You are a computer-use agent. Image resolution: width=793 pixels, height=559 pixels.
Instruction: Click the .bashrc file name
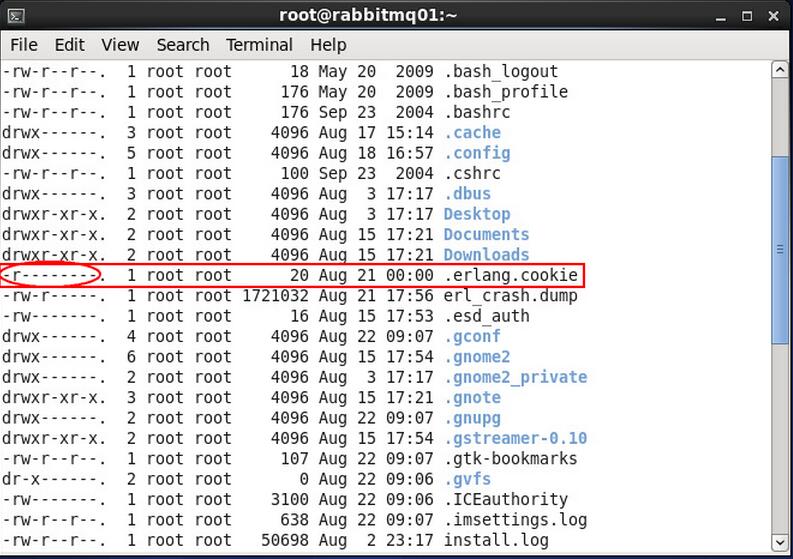(x=476, y=112)
